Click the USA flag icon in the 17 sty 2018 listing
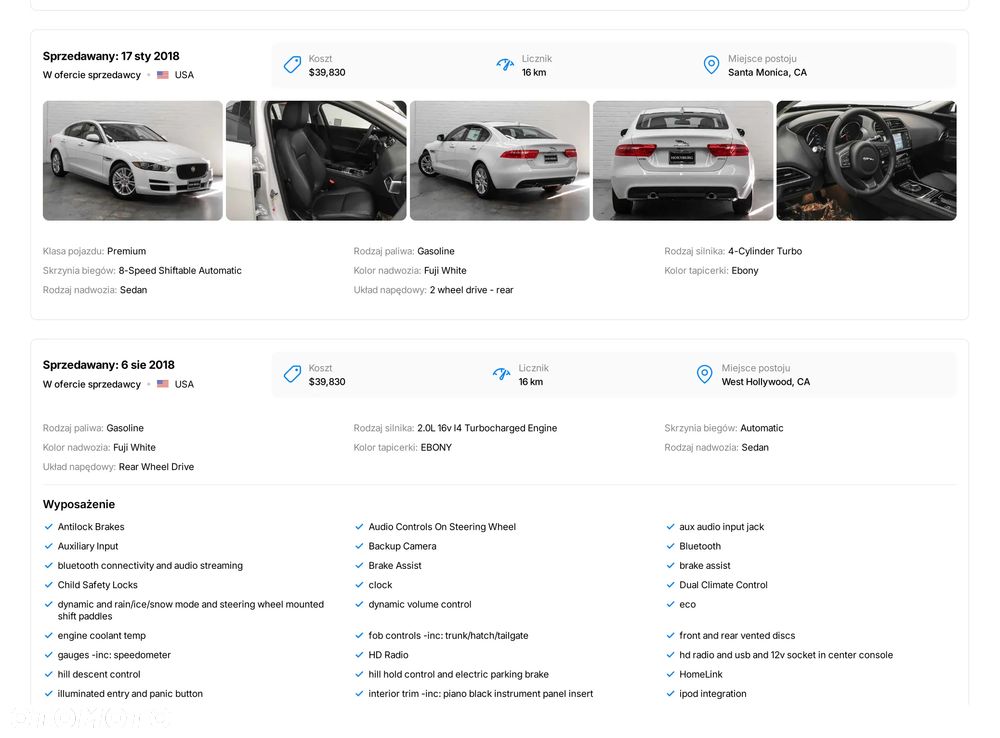Image resolution: width=1000 pixels, height=738 pixels. [163, 75]
